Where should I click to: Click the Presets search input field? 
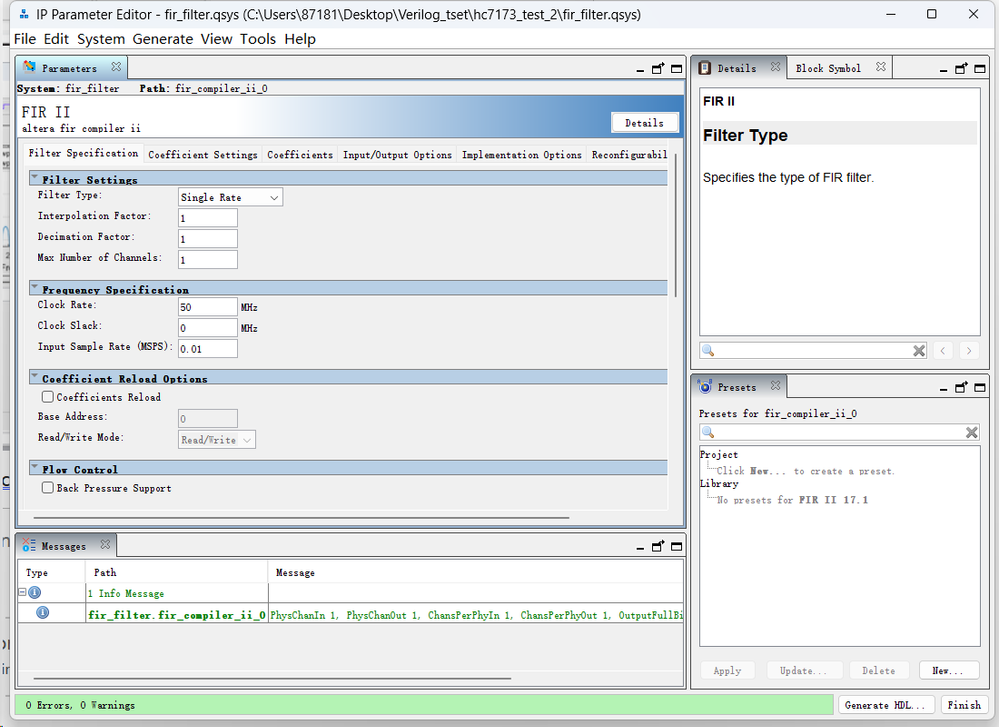(x=840, y=433)
